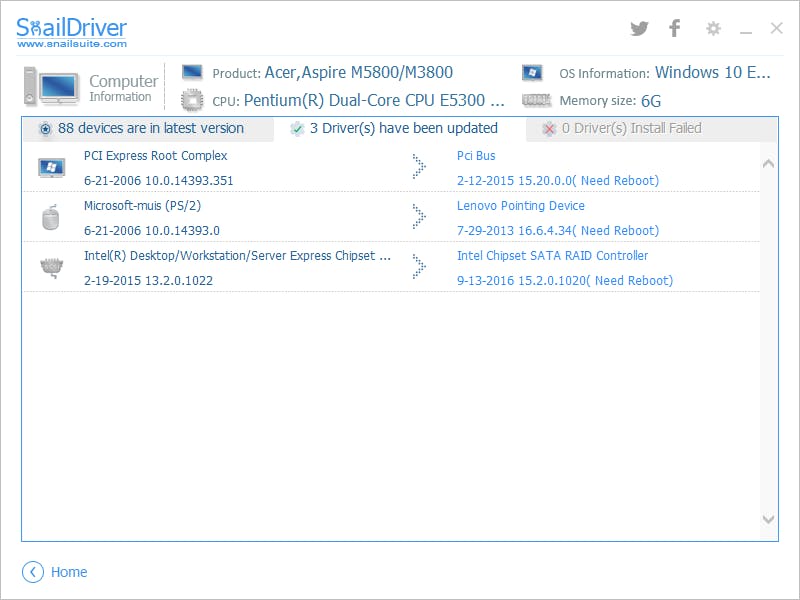
Task: Open the Facebook share icon
Action: (674, 28)
